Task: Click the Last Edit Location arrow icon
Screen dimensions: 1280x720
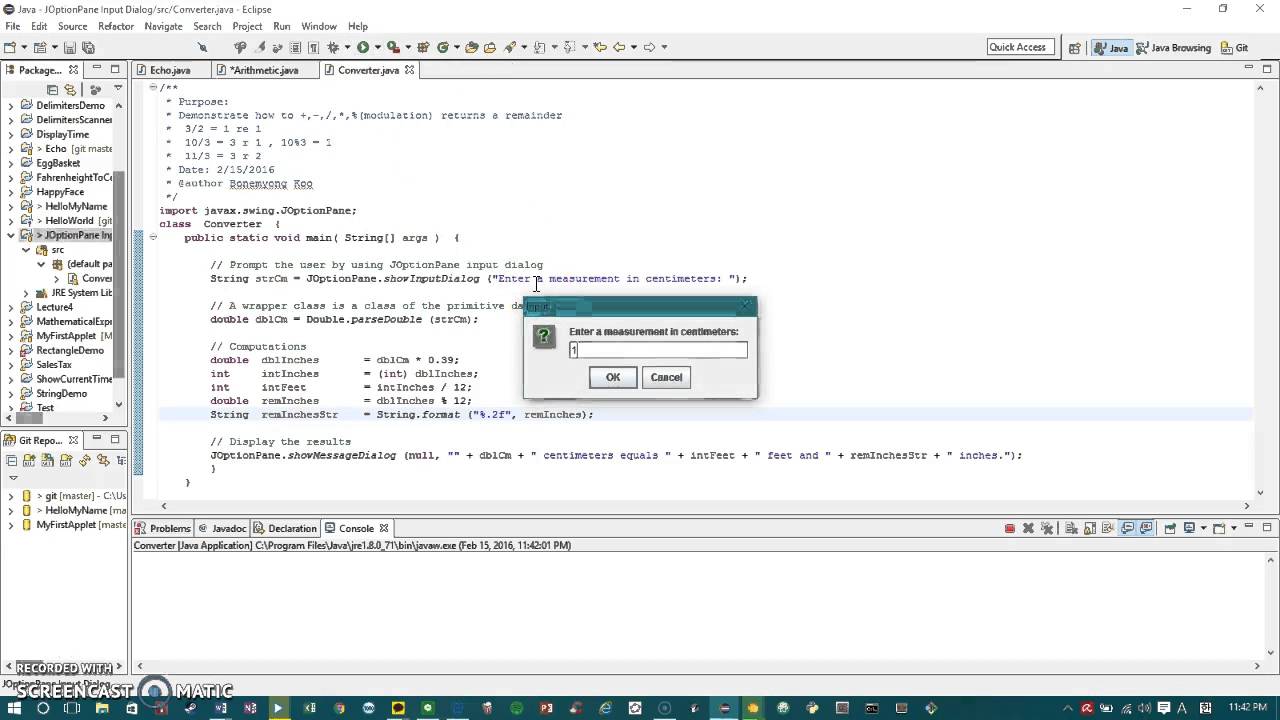Action: [599, 47]
